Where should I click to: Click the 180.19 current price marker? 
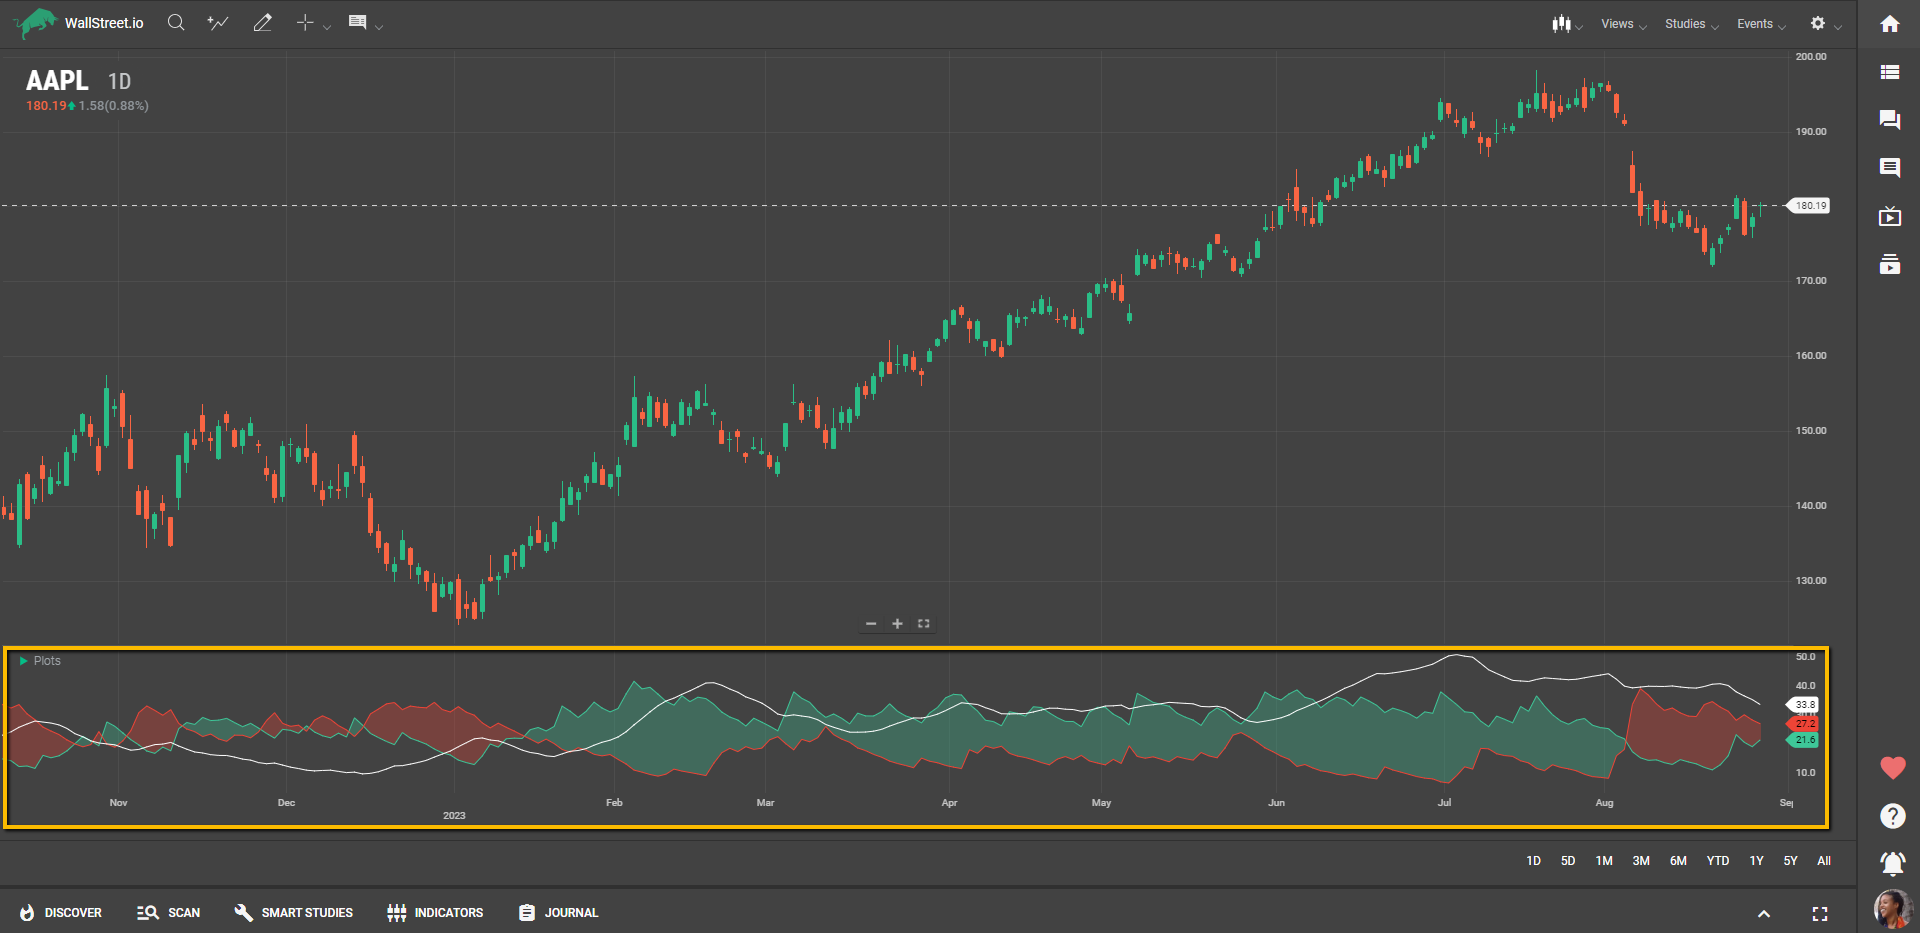(x=1809, y=206)
